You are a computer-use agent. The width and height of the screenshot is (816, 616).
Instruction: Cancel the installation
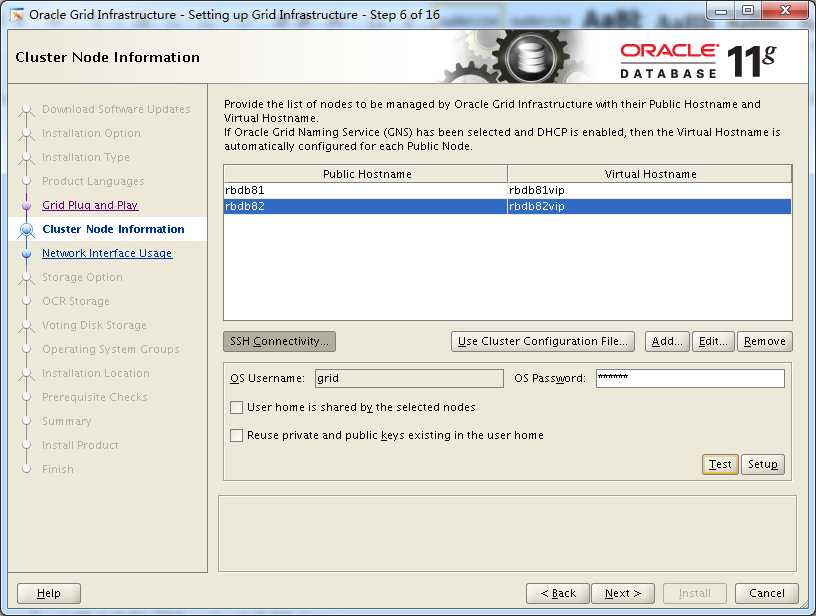pos(767,593)
